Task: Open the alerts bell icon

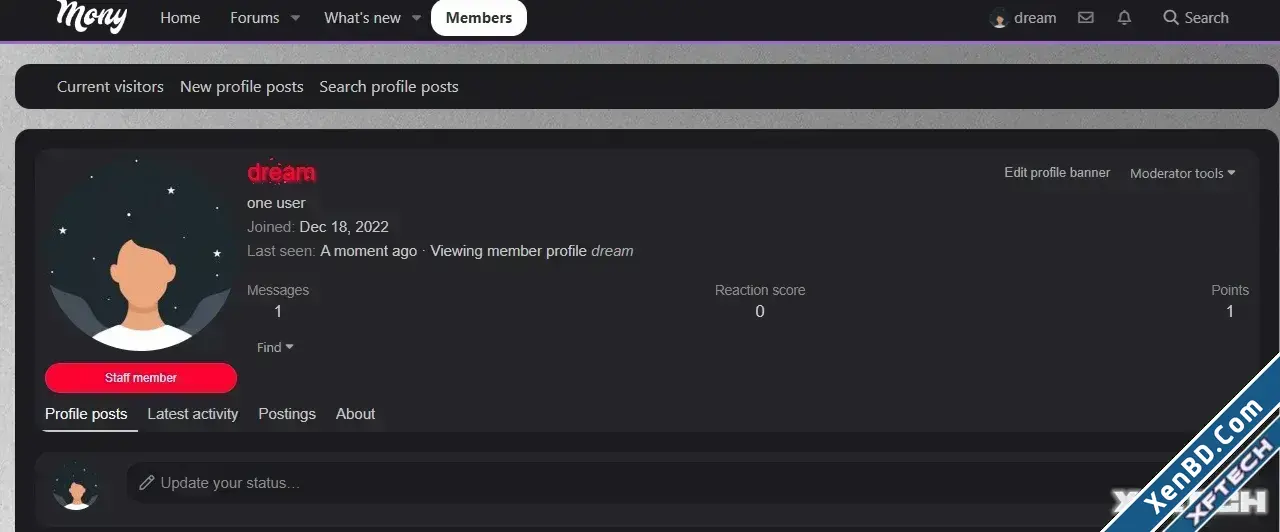Action: [x=1125, y=17]
